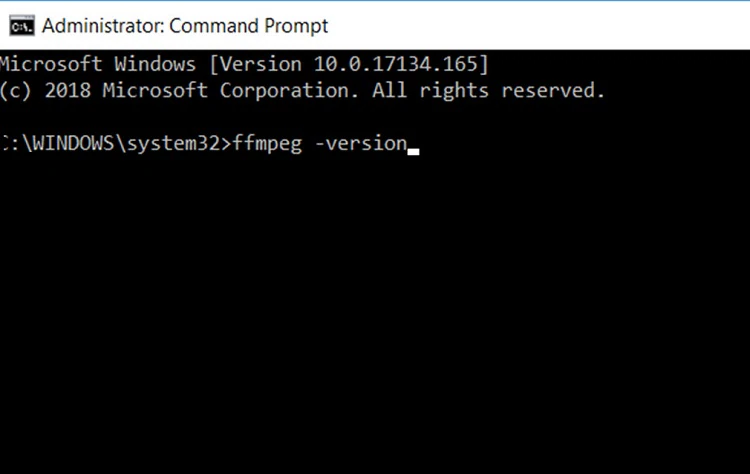Viewport: 750px width, 474px height.
Task: Click the empty black console area below the prompt
Action: [375, 320]
